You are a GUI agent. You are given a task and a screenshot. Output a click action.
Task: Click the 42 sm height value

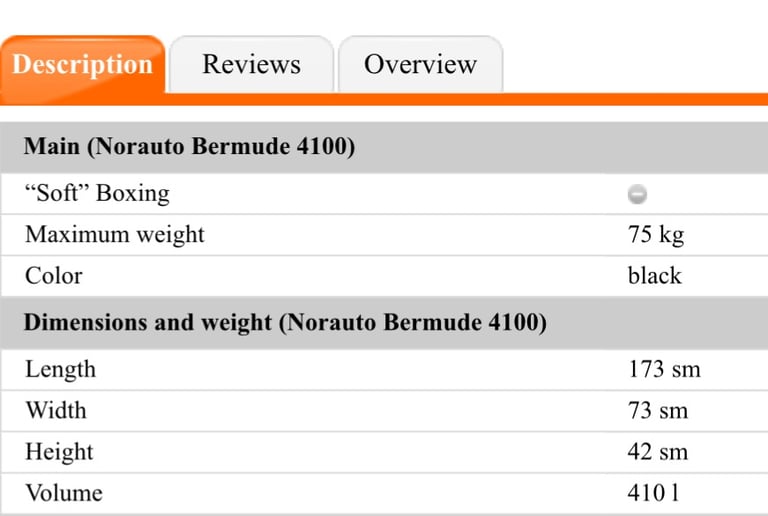[658, 452]
